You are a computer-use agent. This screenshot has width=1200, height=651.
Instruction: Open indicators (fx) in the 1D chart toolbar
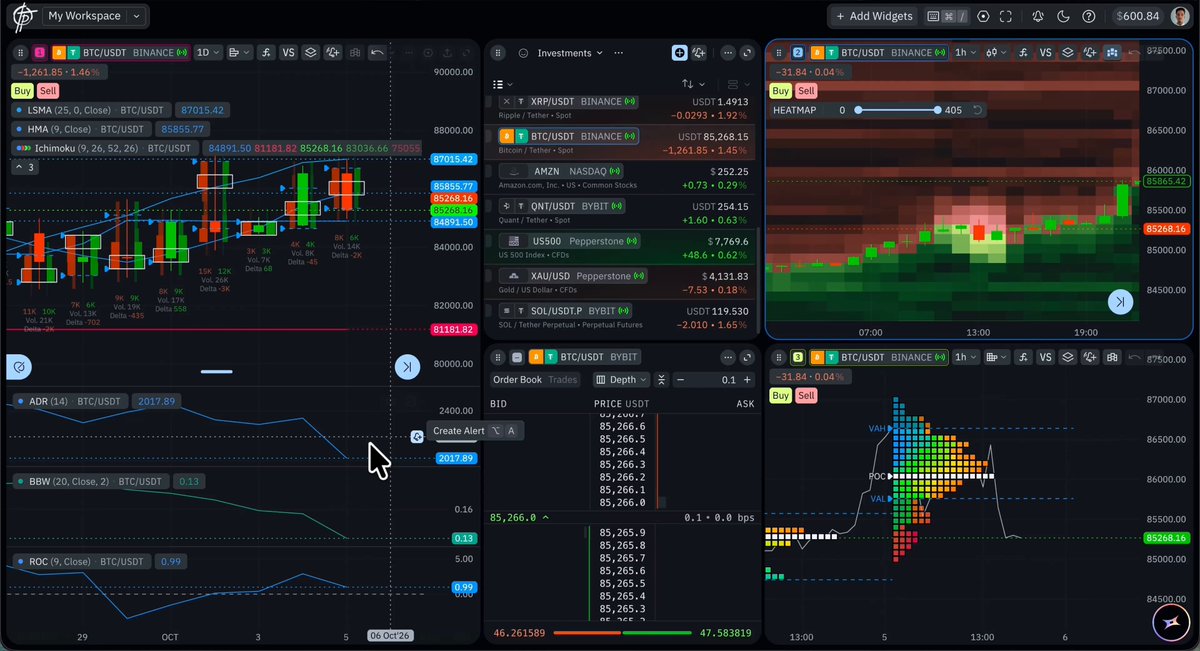point(267,52)
